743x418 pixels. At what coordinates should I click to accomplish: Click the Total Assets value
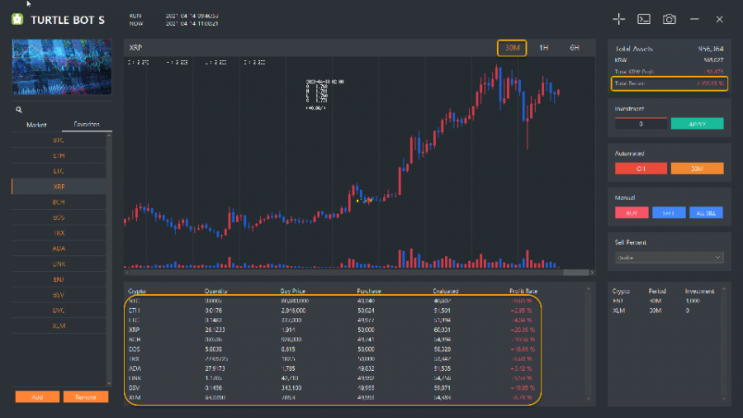[x=710, y=49]
